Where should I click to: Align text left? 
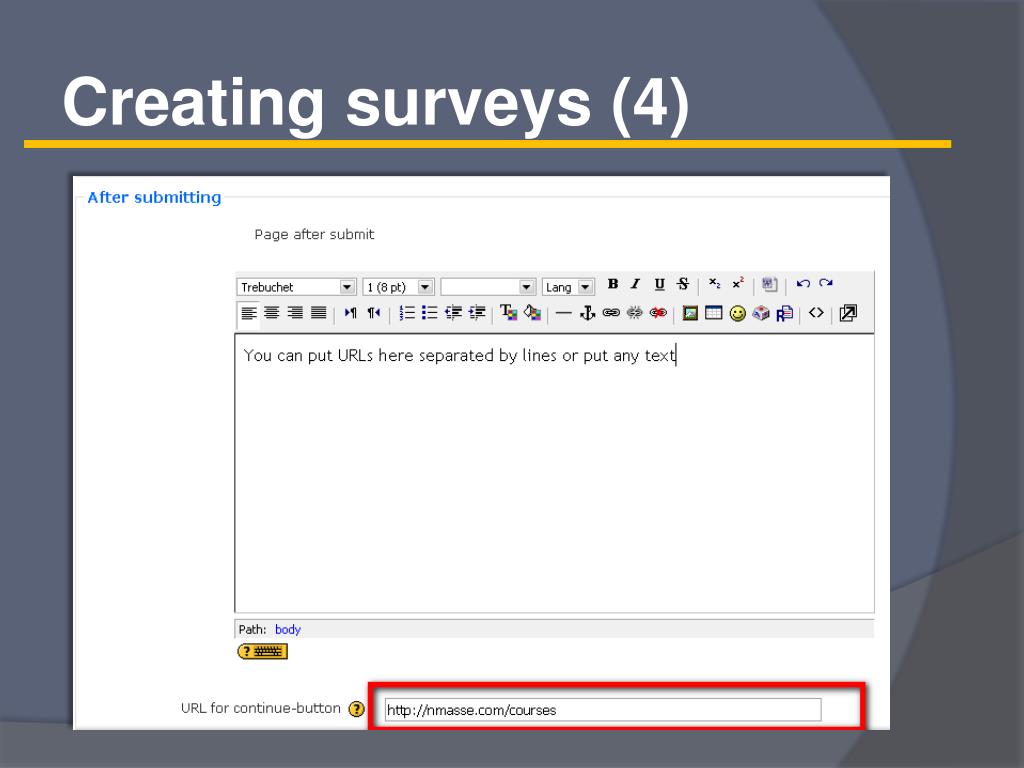(x=248, y=313)
